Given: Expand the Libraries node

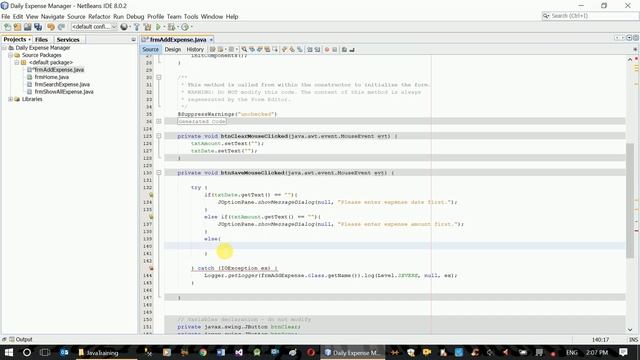Looking at the screenshot, I should tap(11, 99).
